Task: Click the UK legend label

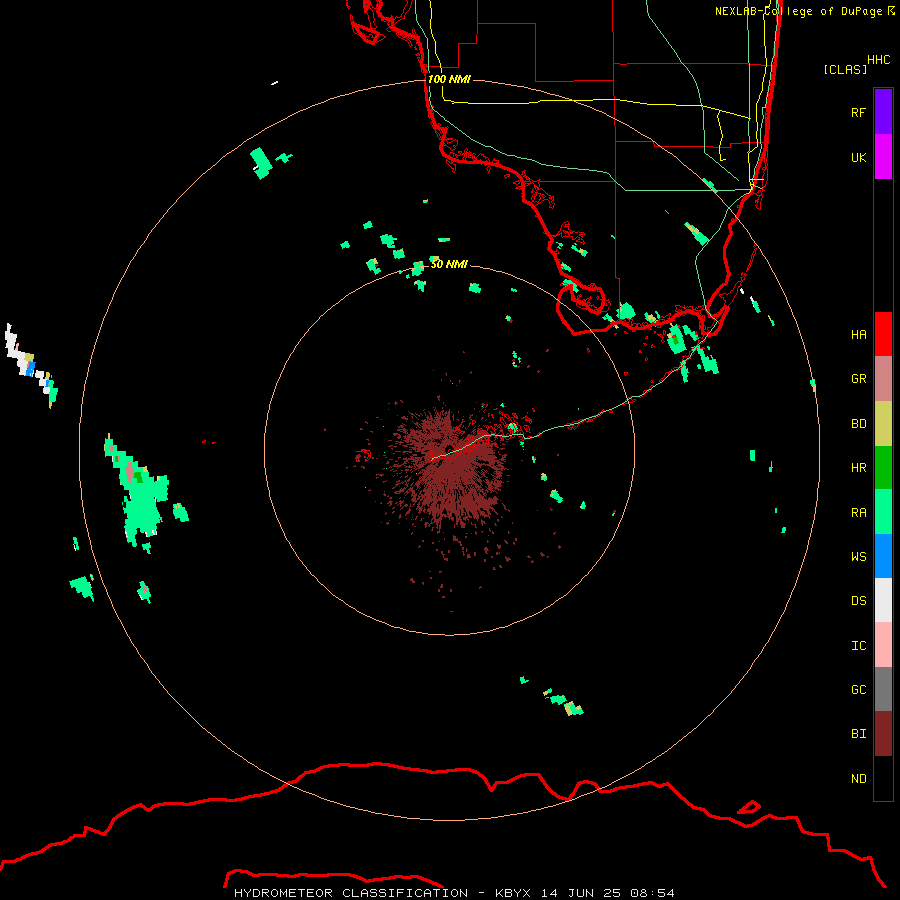Action: coord(858,157)
